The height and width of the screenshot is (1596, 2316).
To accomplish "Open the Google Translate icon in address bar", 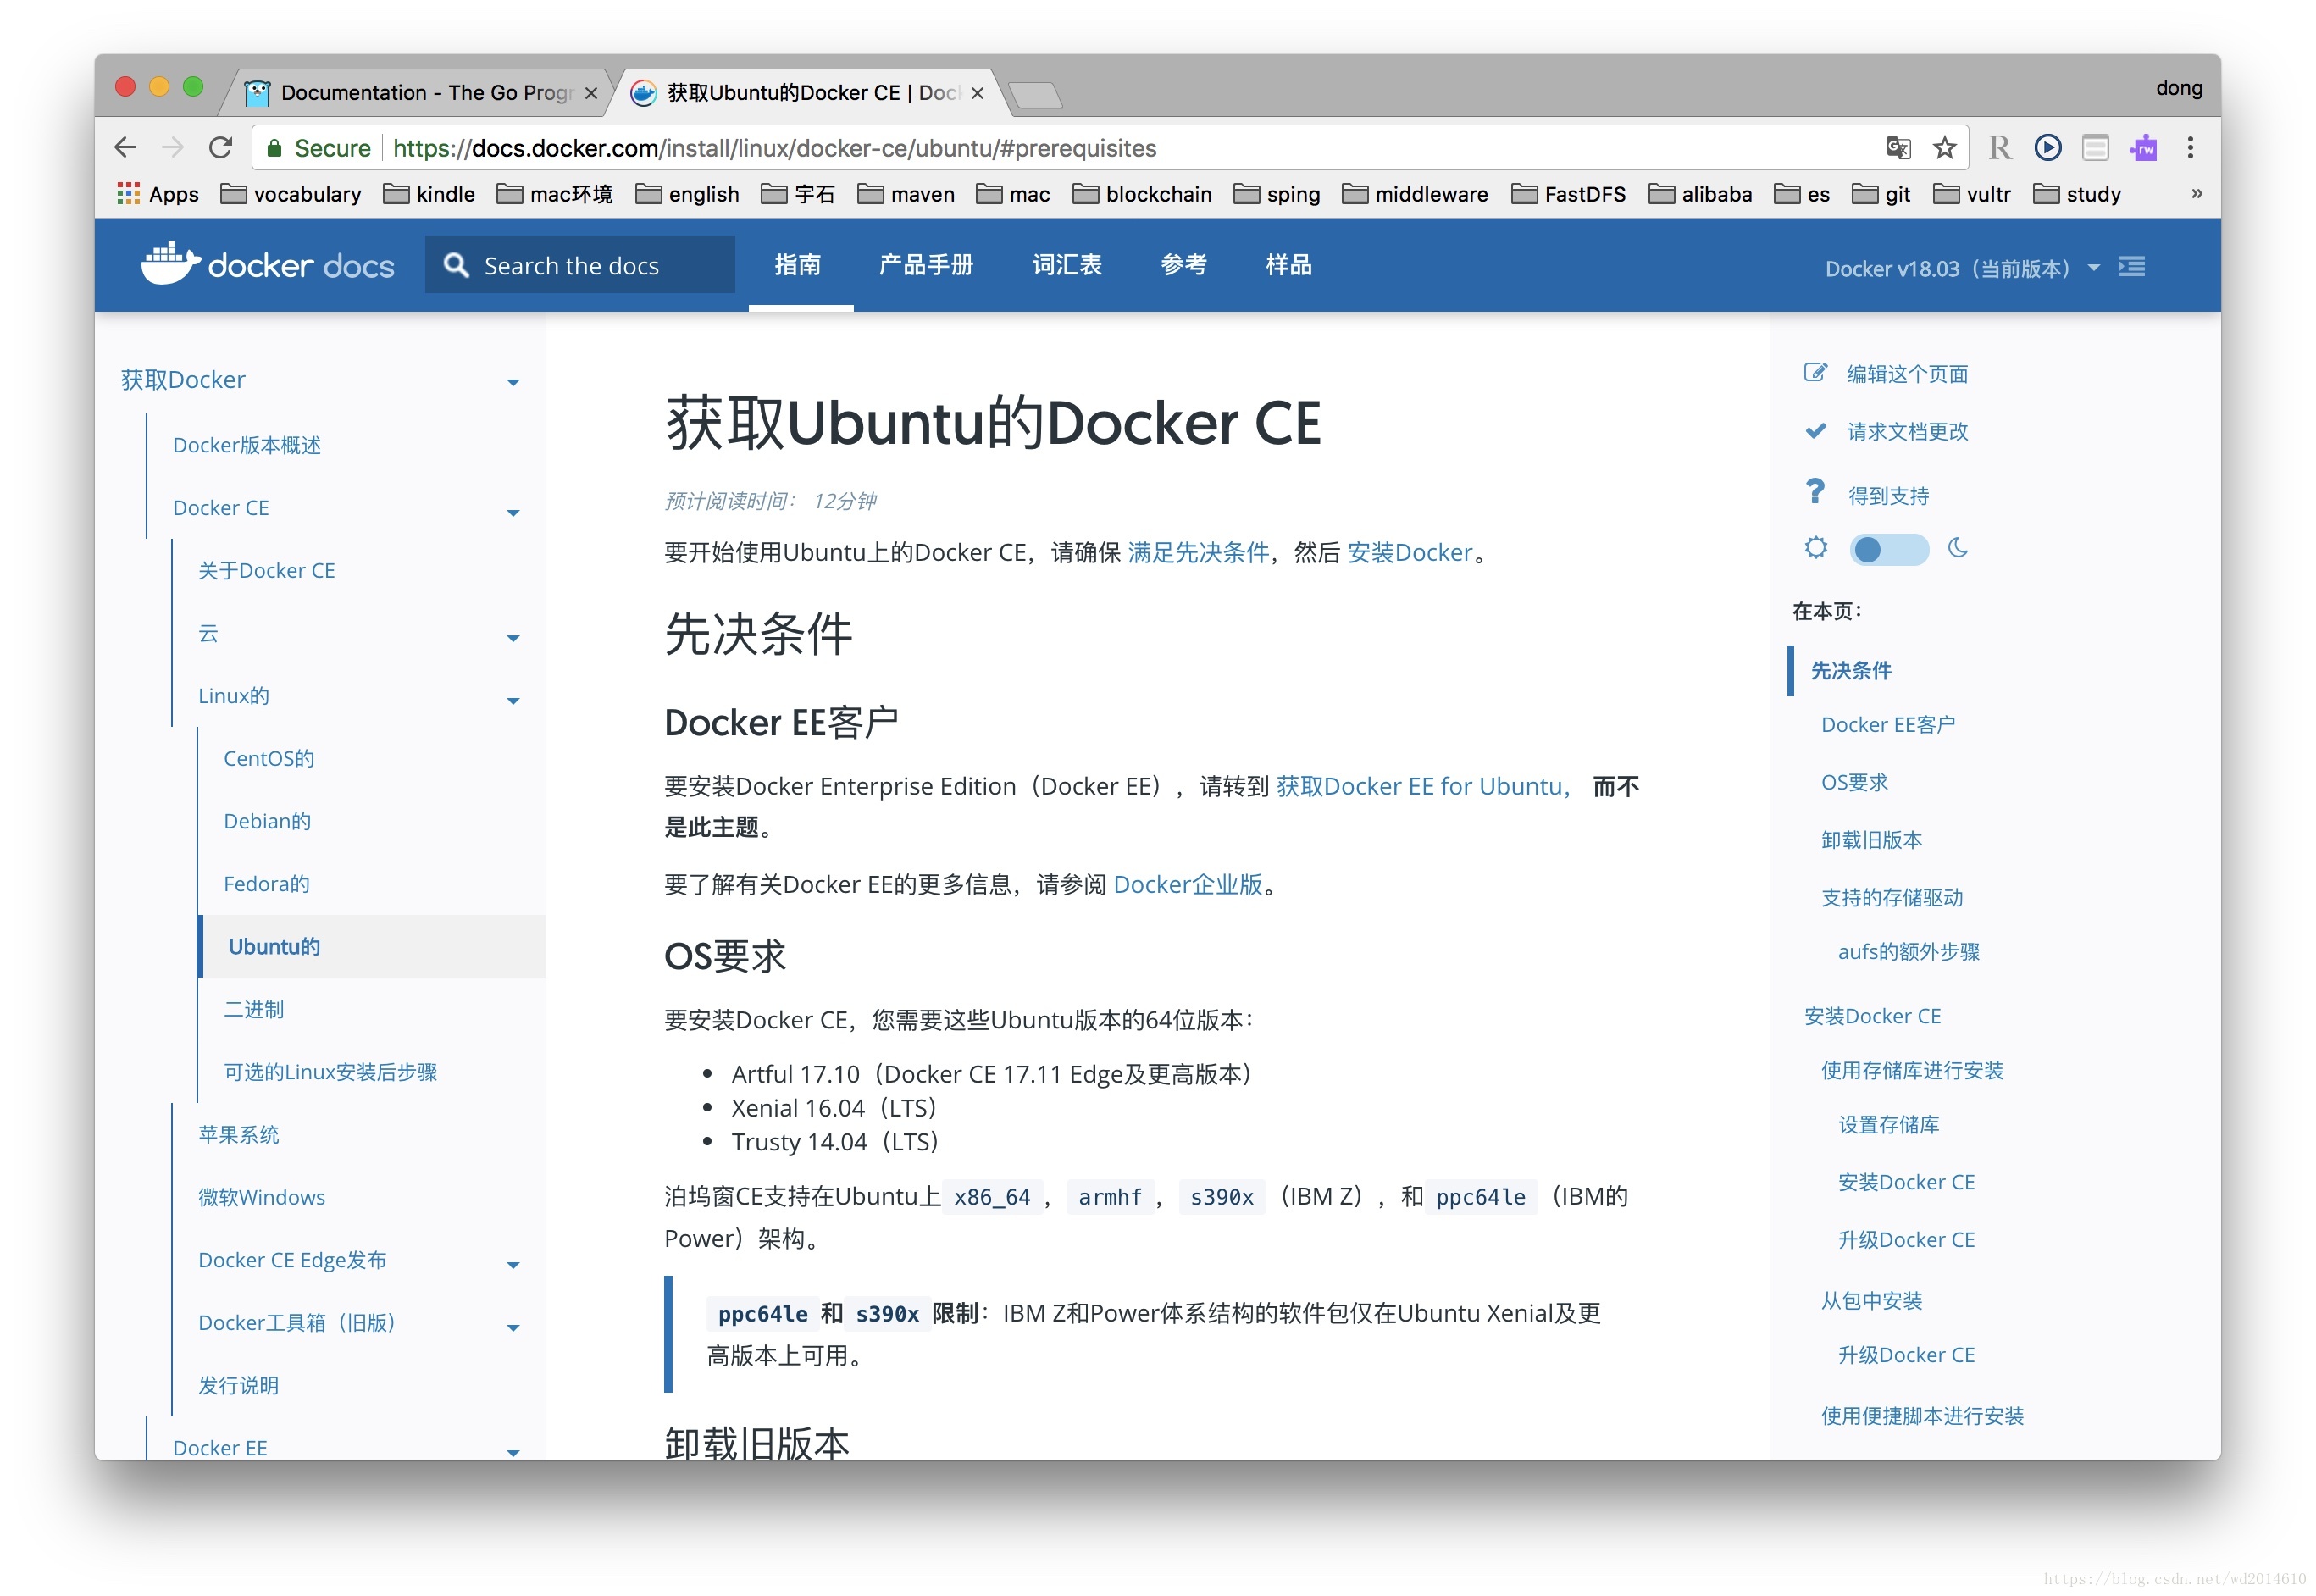I will coord(1897,148).
